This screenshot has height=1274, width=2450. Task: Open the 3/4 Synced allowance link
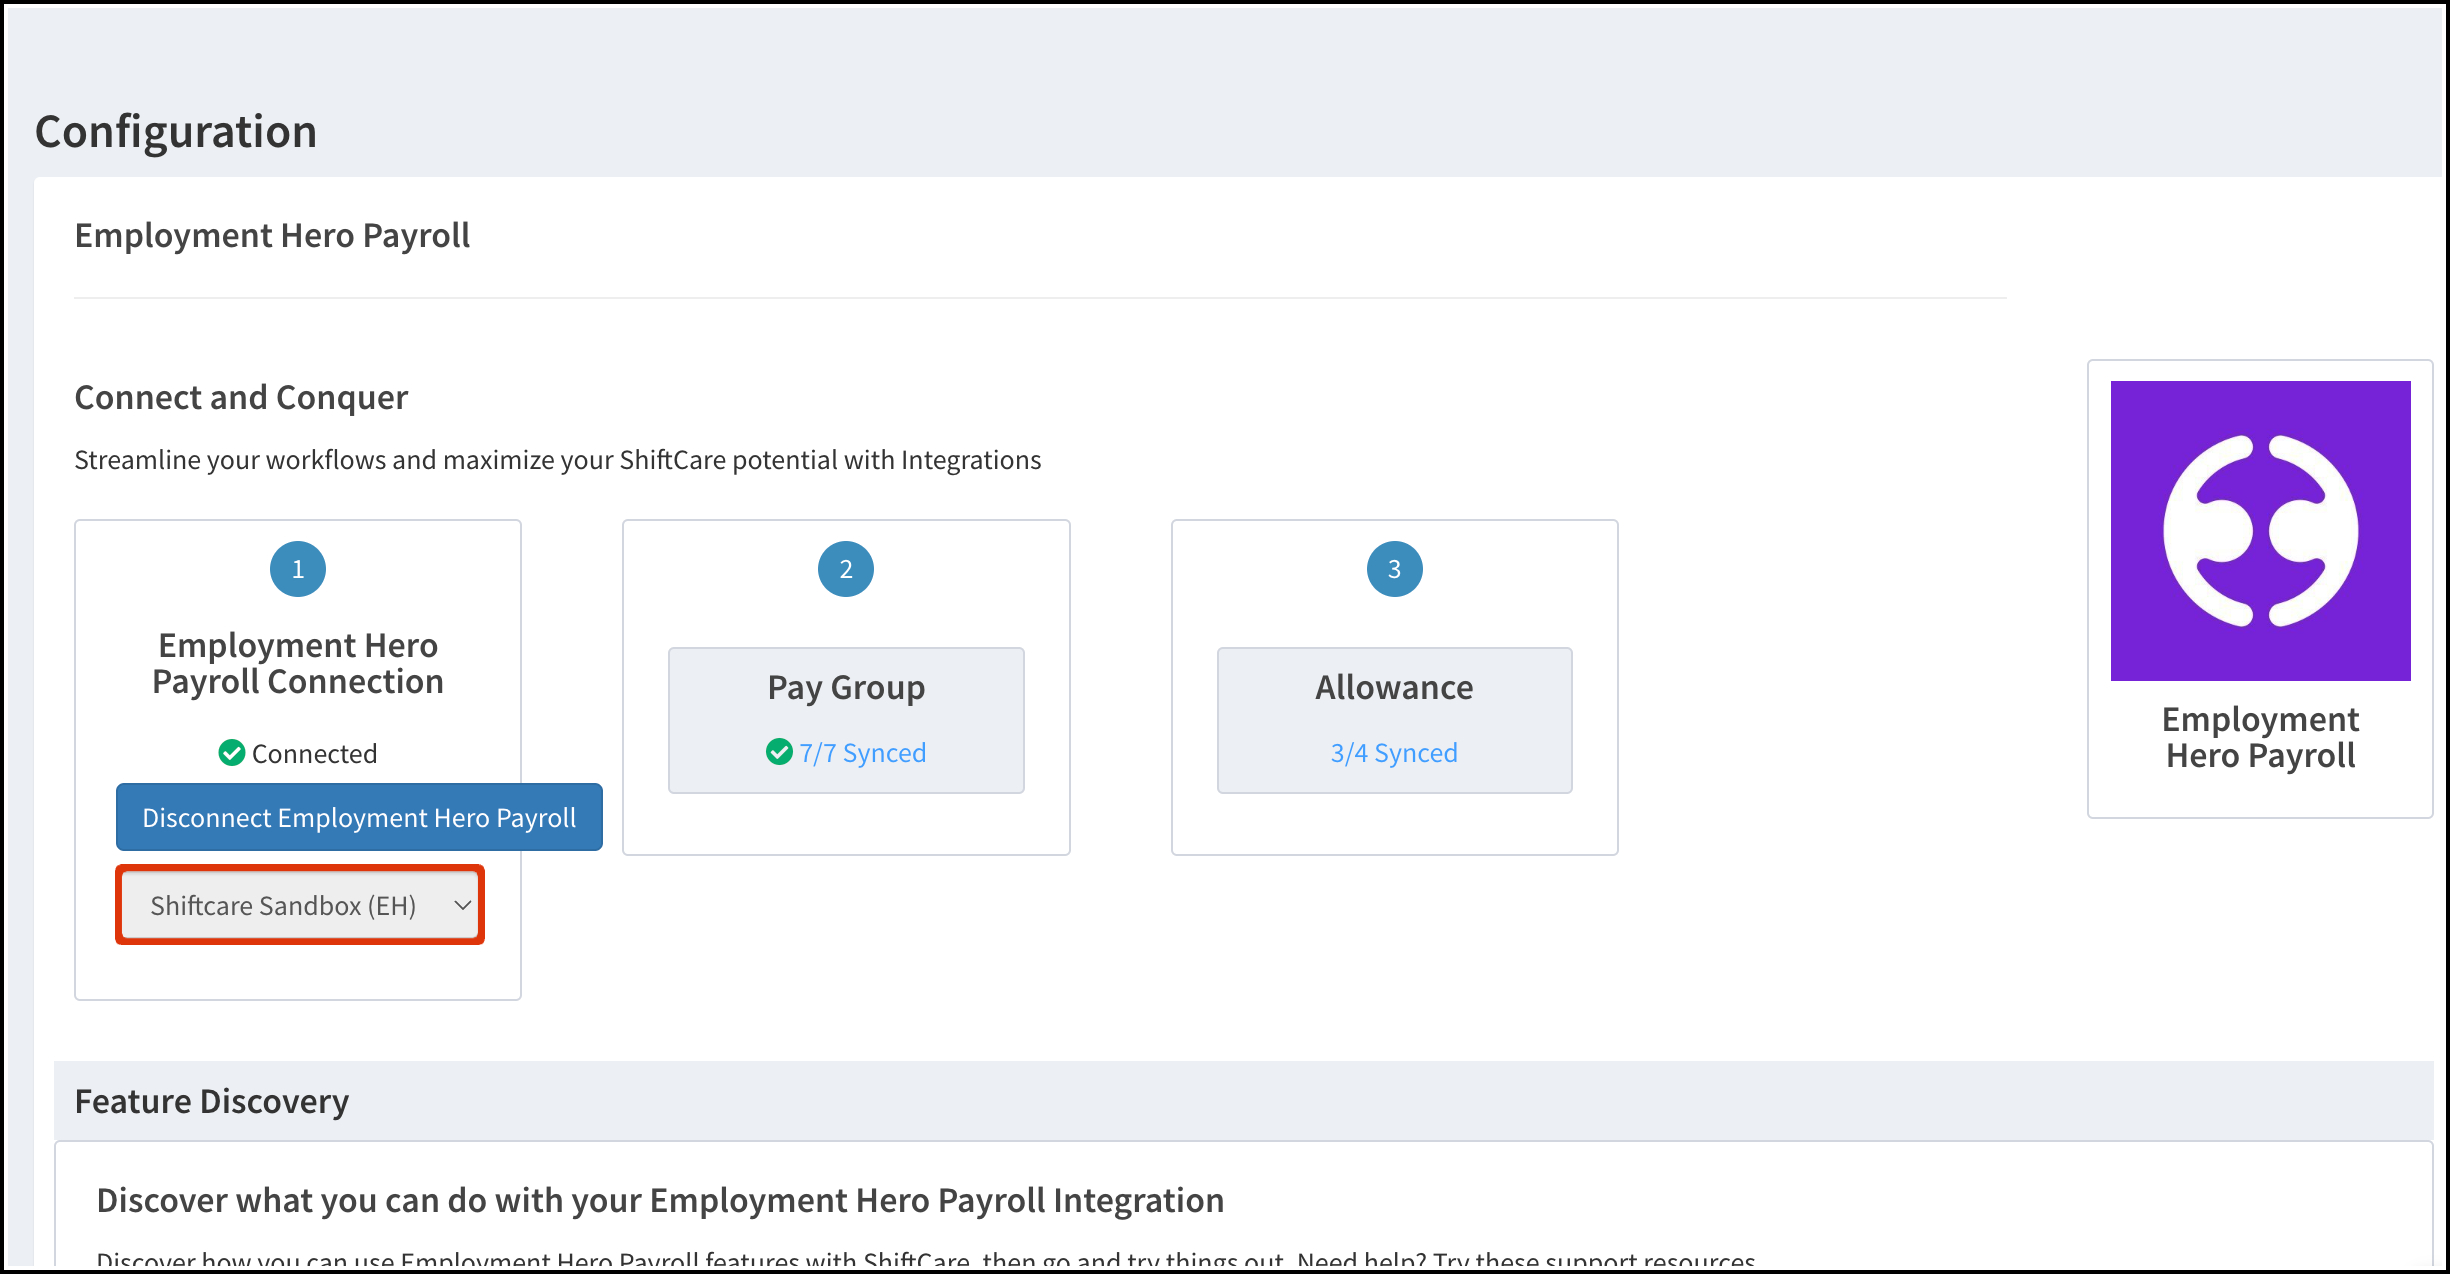pyautogui.click(x=1394, y=753)
